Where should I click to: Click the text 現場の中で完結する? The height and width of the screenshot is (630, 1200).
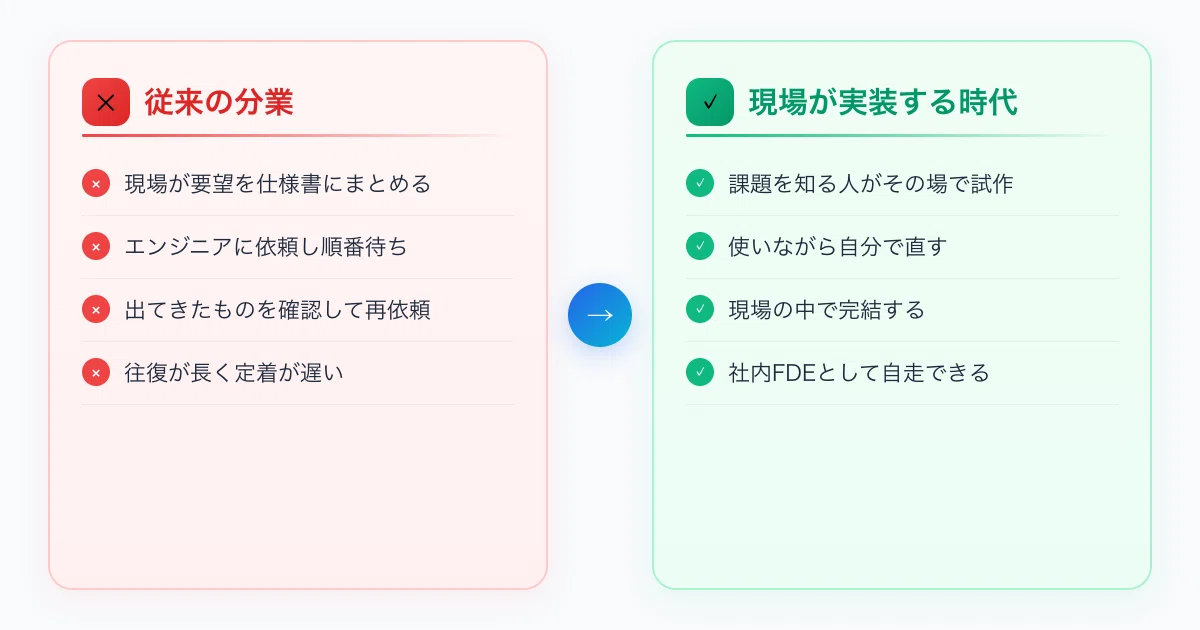pyautogui.click(x=827, y=310)
